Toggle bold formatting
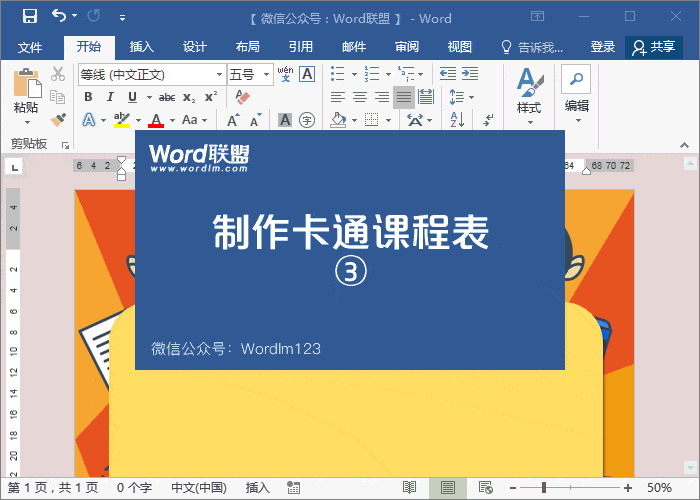This screenshot has height=500, width=700. tap(88, 97)
